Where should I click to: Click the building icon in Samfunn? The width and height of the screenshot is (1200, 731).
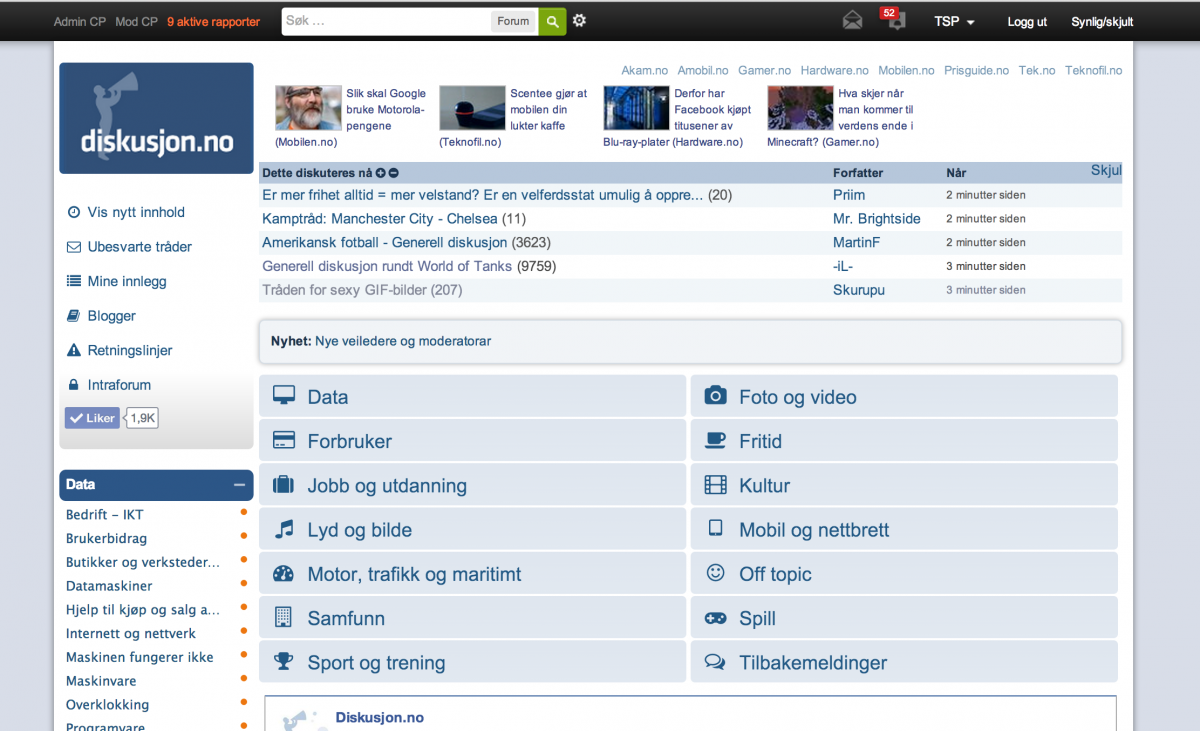[x=283, y=618]
